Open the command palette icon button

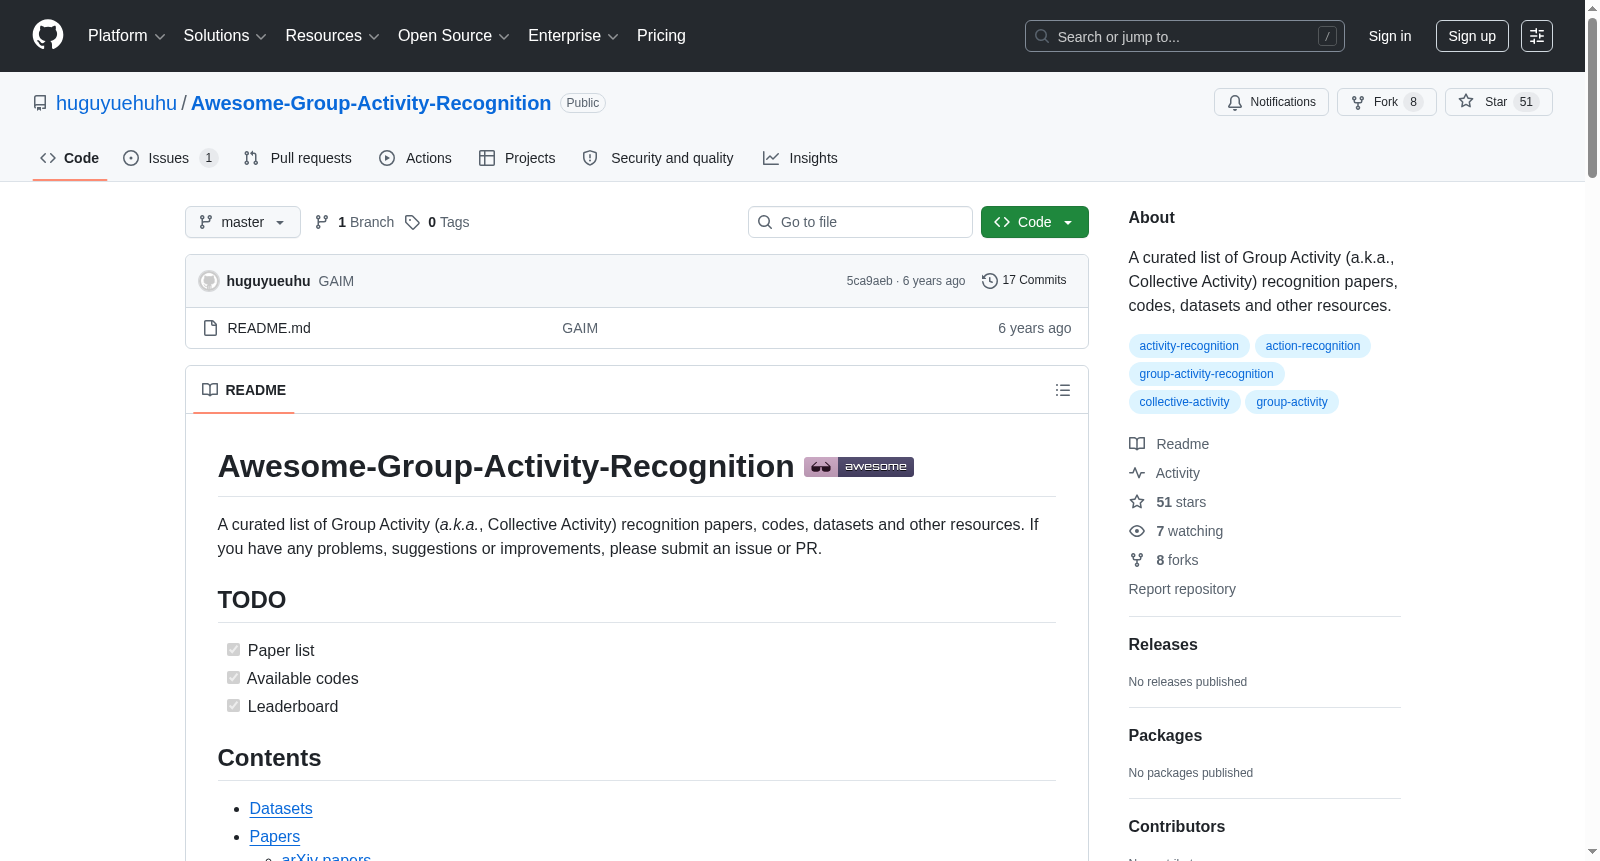[1537, 36]
